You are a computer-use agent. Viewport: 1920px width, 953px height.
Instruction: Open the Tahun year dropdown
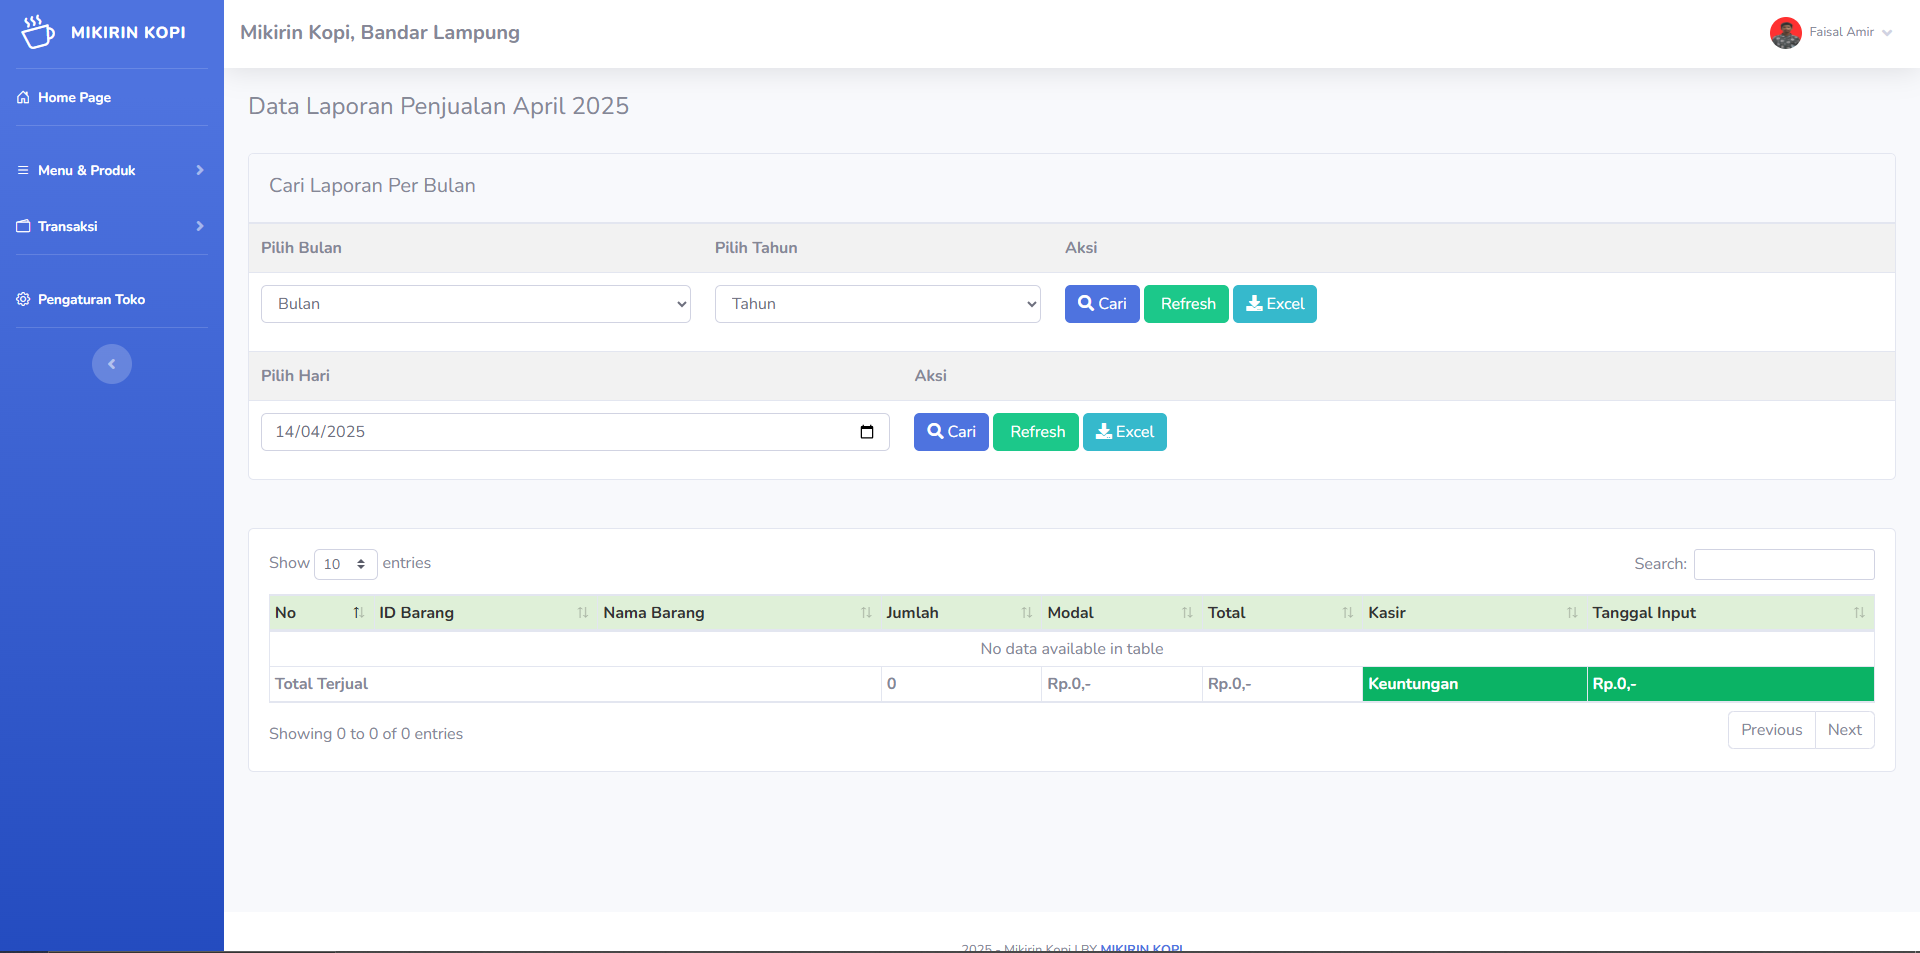pyautogui.click(x=878, y=304)
